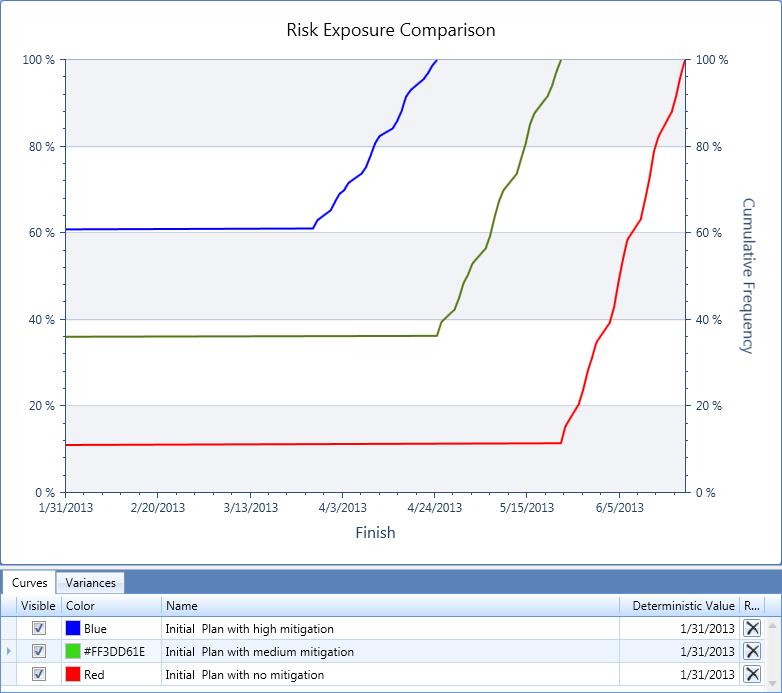Remove the high mitigation curve row
The image size is (782, 693).
tap(752, 628)
